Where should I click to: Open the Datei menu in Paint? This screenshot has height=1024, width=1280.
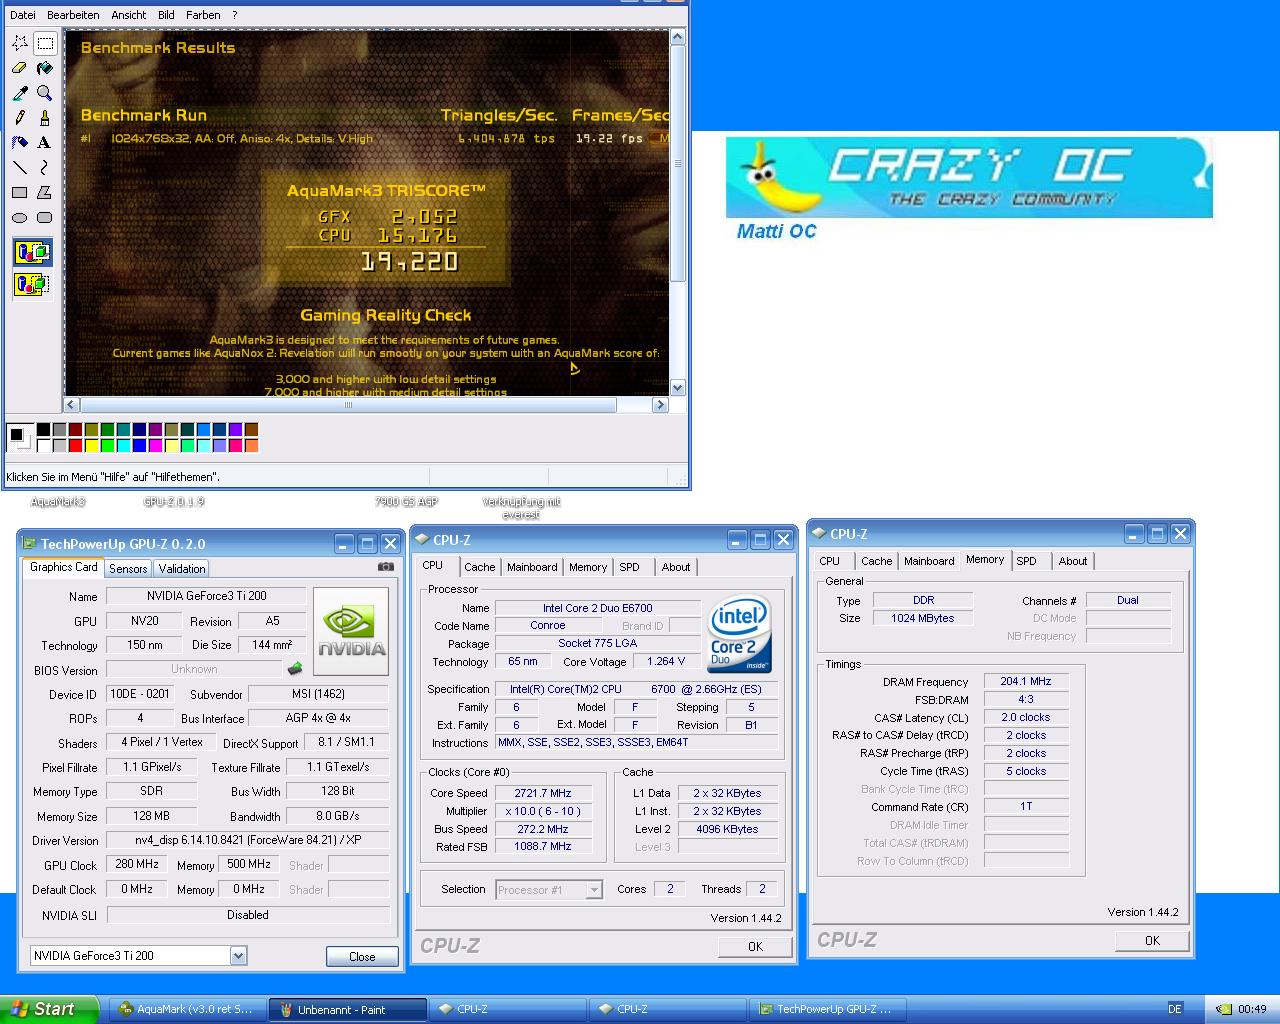(23, 15)
